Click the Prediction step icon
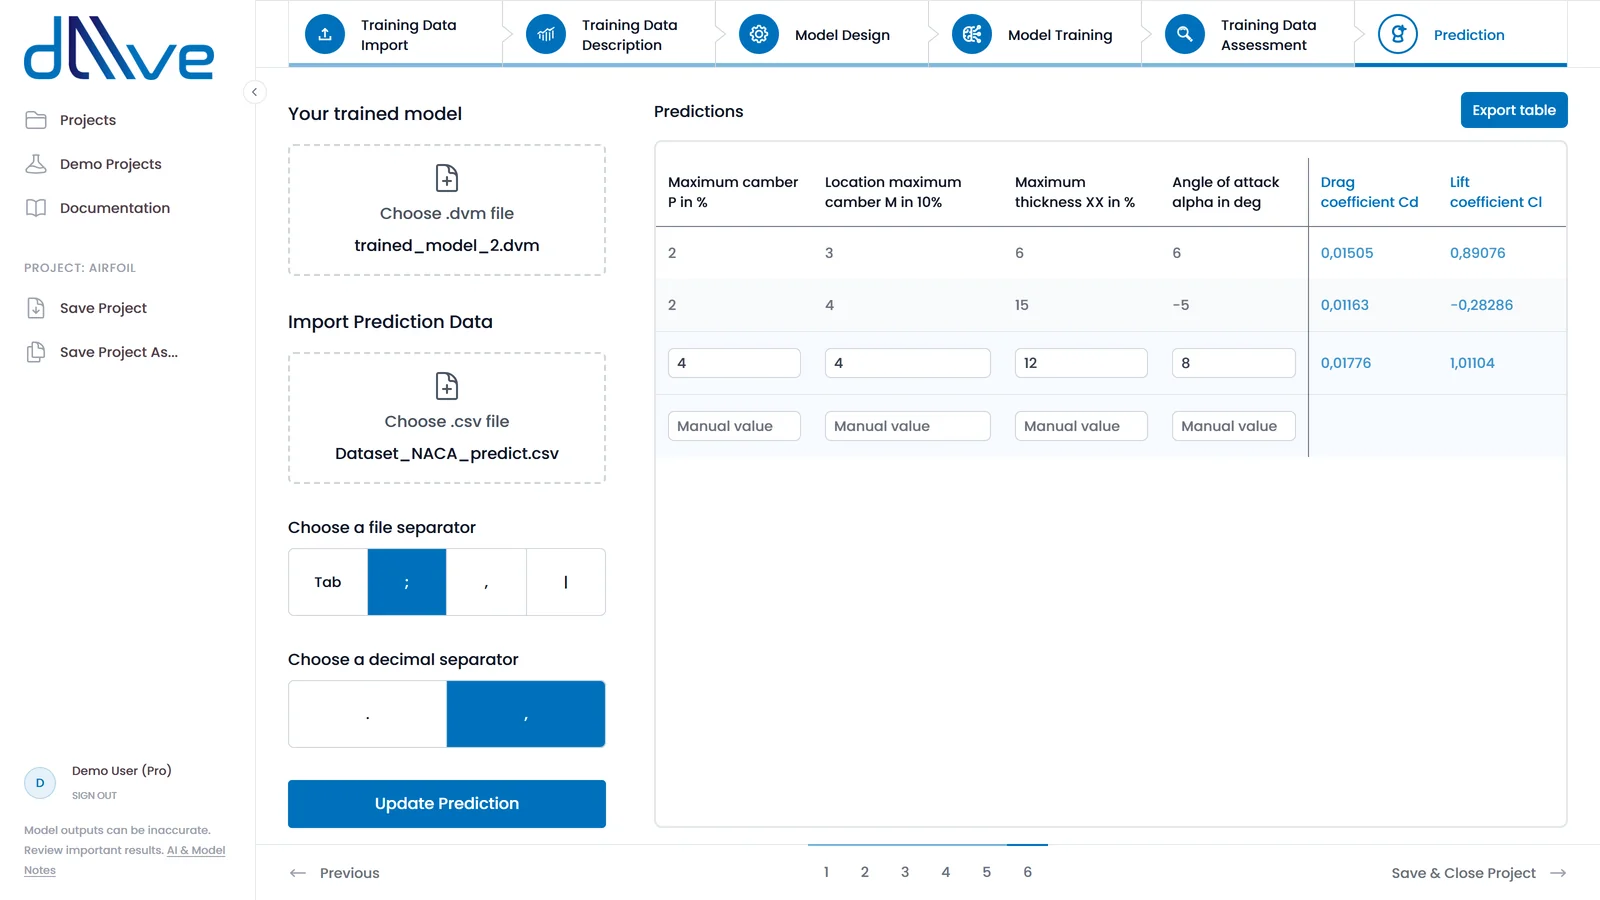The width and height of the screenshot is (1600, 900). [1398, 34]
